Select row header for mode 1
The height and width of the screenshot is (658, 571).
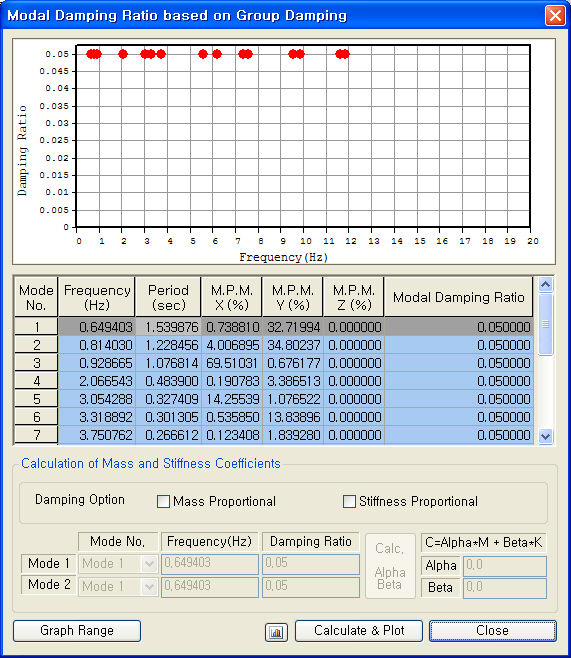pos(36,326)
